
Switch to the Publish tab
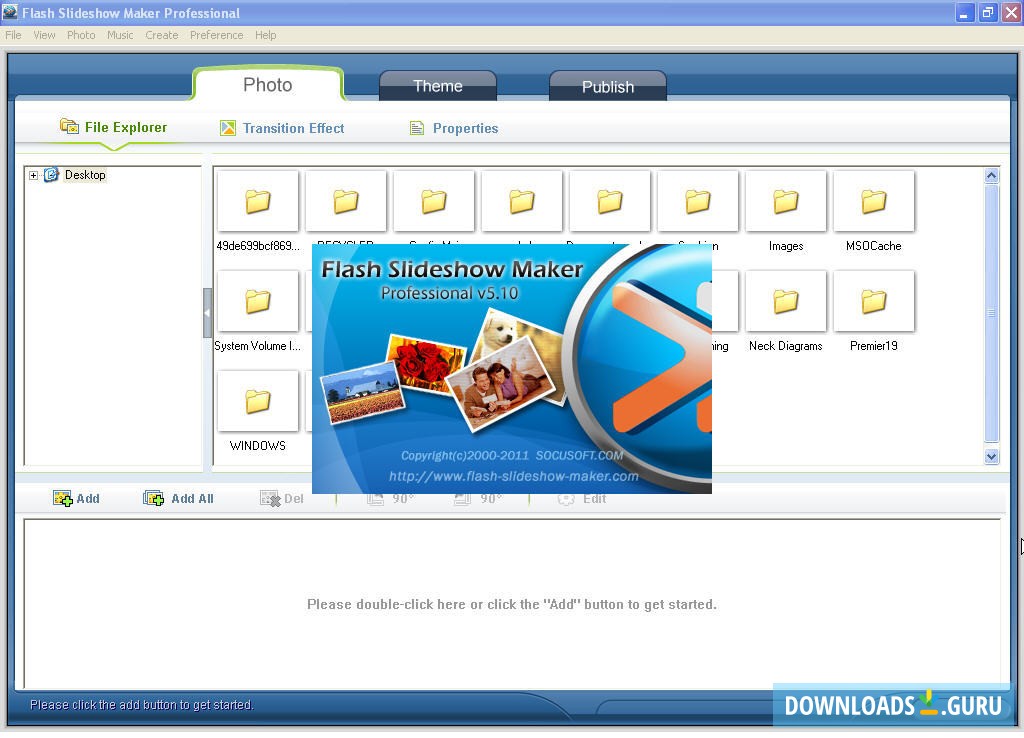tap(608, 86)
